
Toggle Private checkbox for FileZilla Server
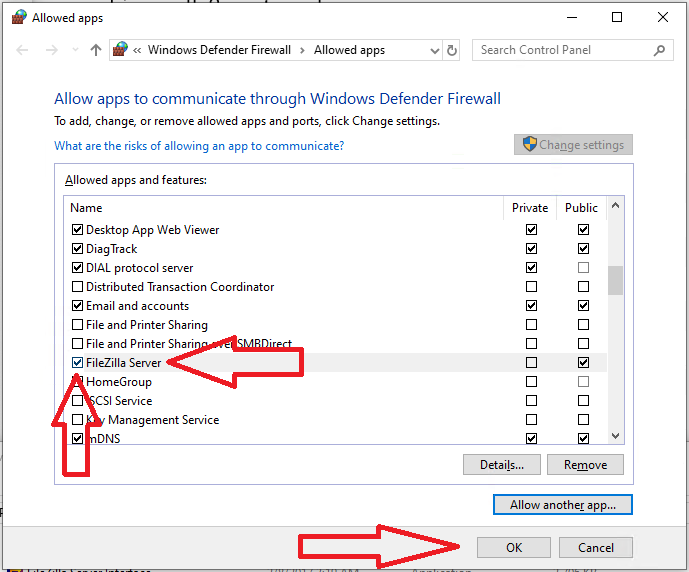532,362
